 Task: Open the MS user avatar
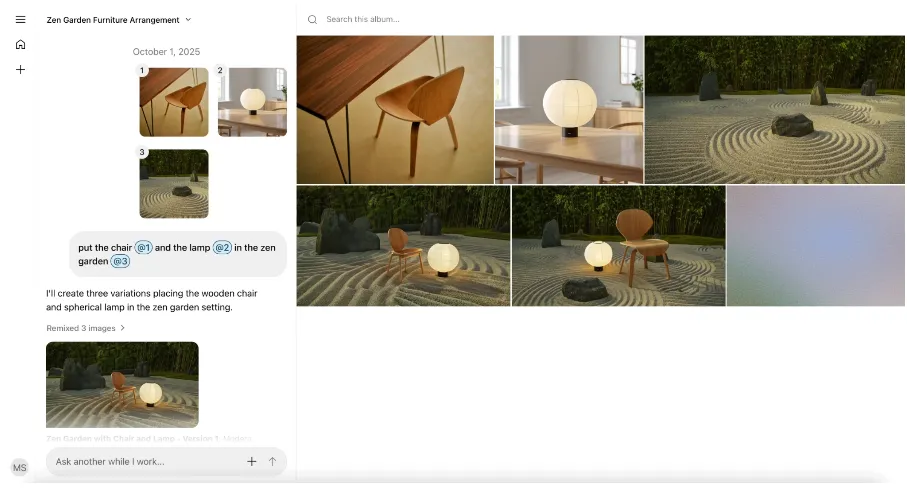(x=19, y=468)
